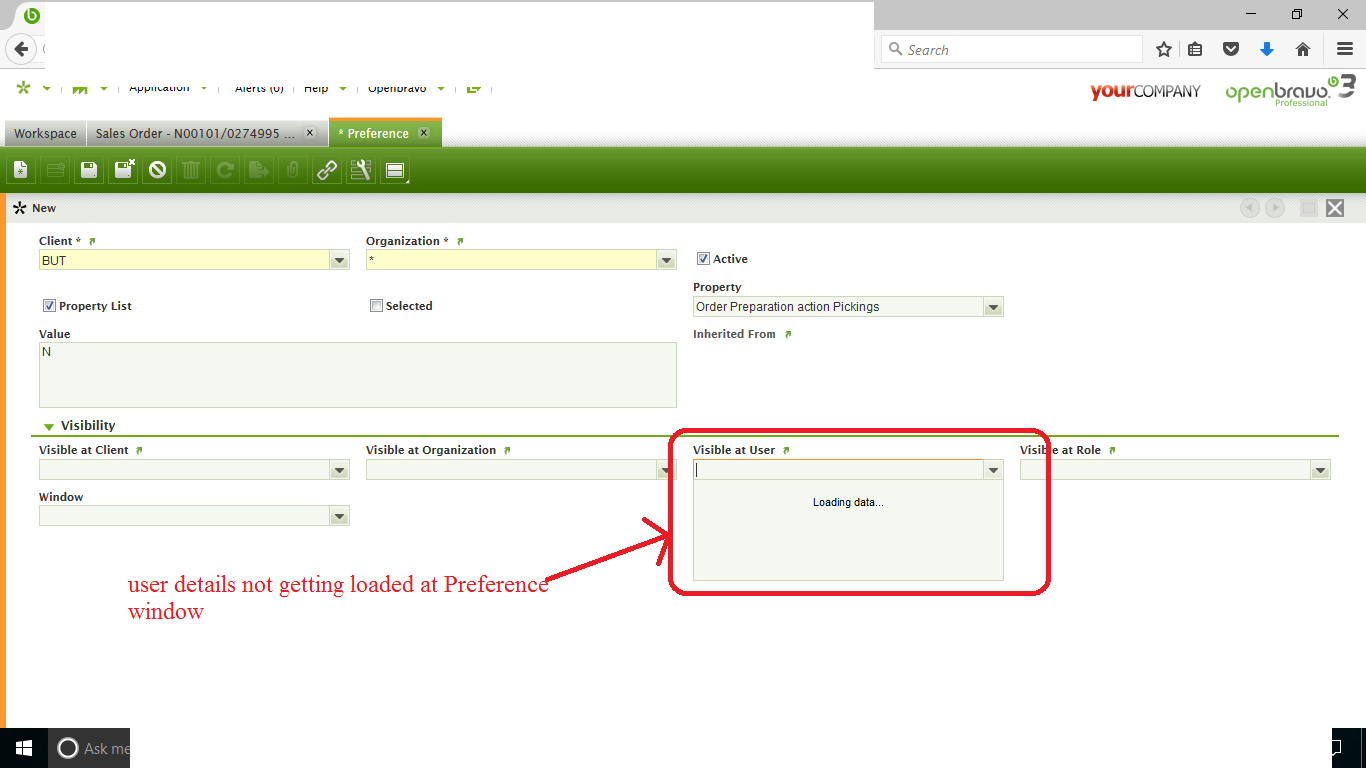This screenshot has height=768, width=1366.
Task: Bookmark page with the star icon
Action: 1164,49
